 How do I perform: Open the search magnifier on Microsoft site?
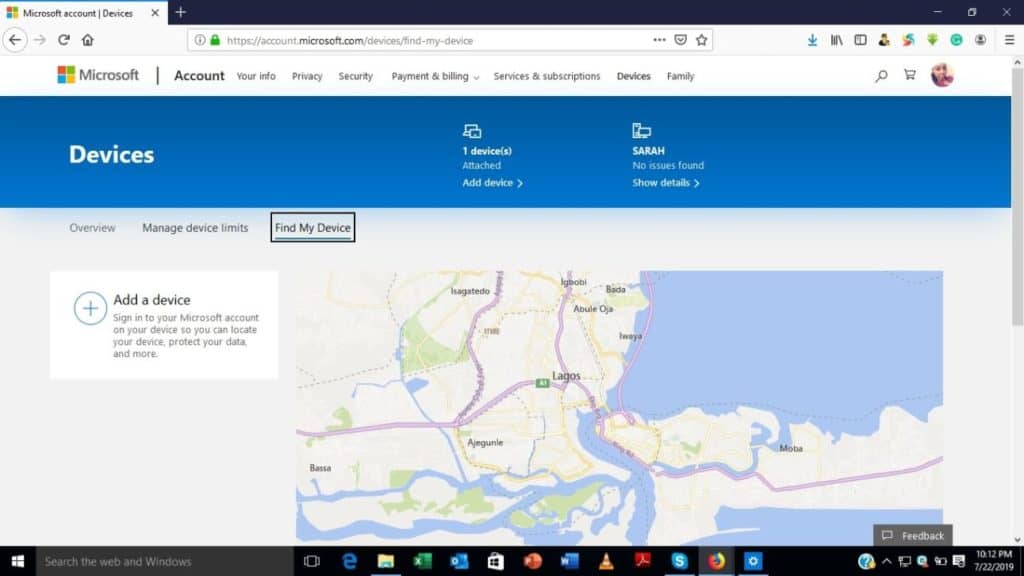tap(881, 76)
